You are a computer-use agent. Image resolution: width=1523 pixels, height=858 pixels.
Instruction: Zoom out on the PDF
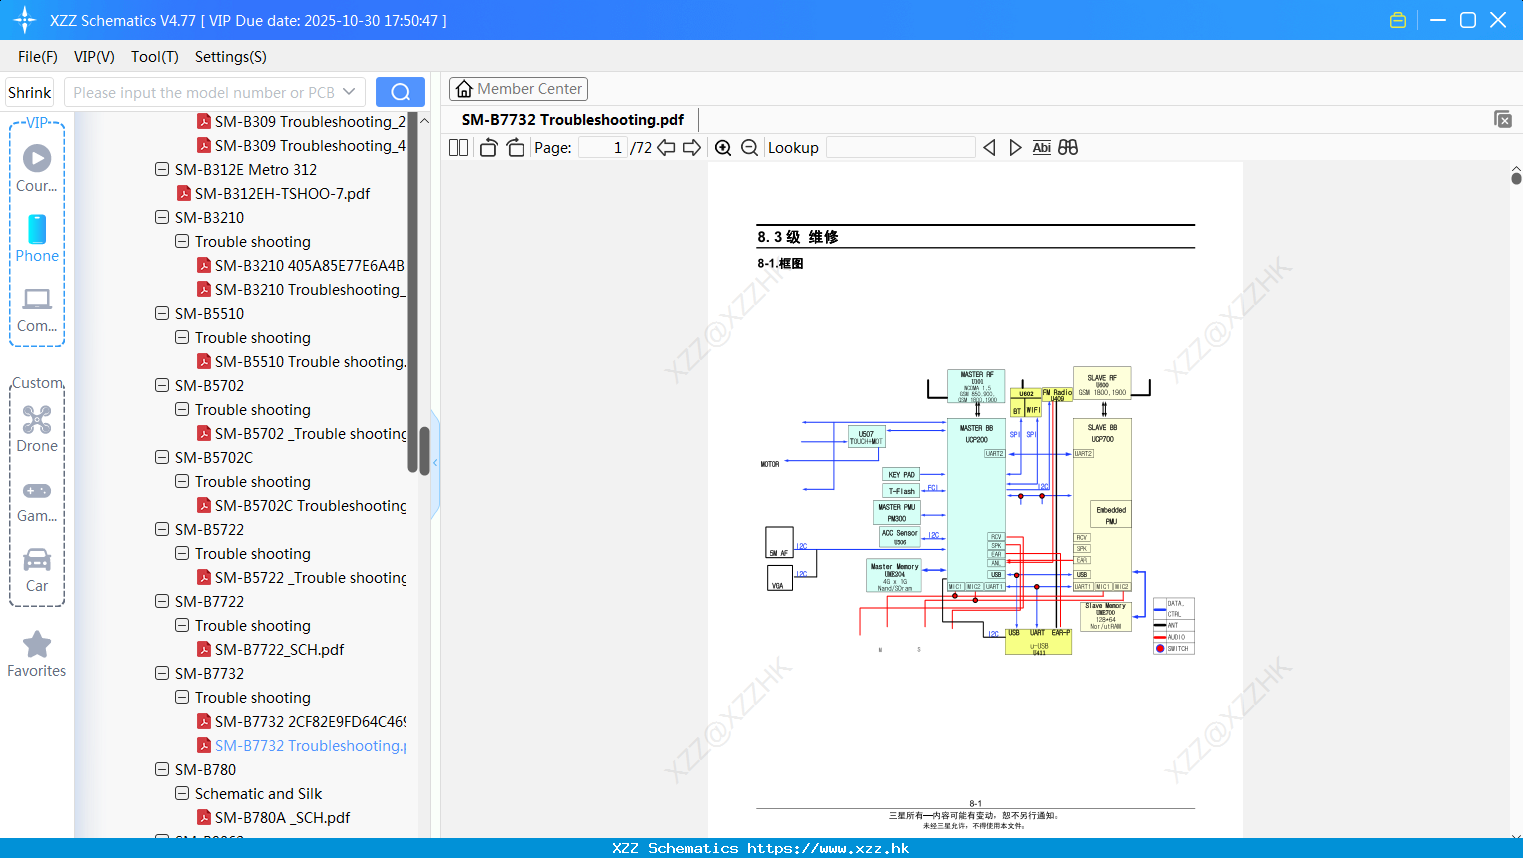(x=749, y=147)
